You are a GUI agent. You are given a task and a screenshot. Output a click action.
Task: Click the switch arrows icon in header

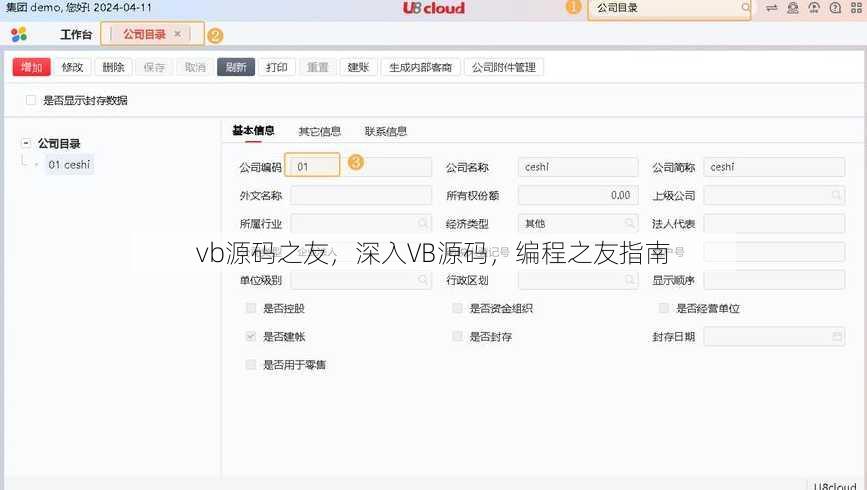pyautogui.click(x=771, y=8)
